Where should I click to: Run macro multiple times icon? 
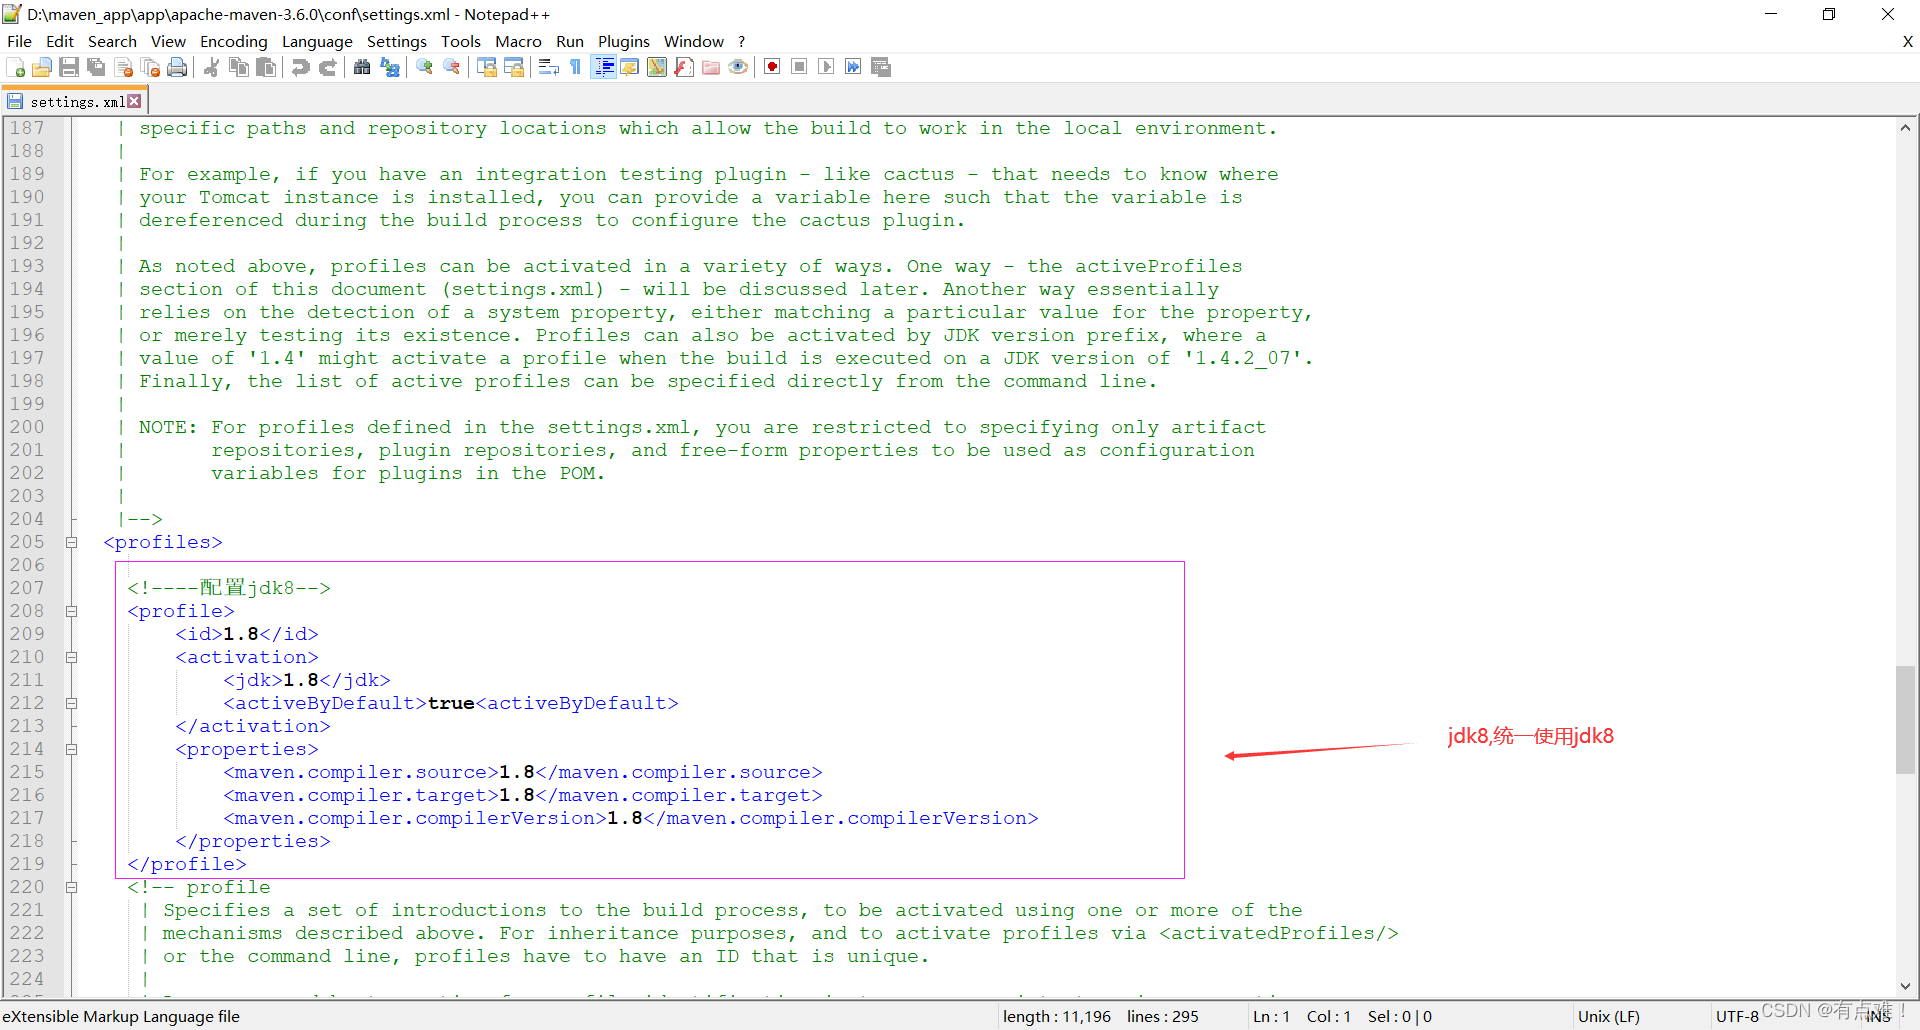pyautogui.click(x=853, y=67)
